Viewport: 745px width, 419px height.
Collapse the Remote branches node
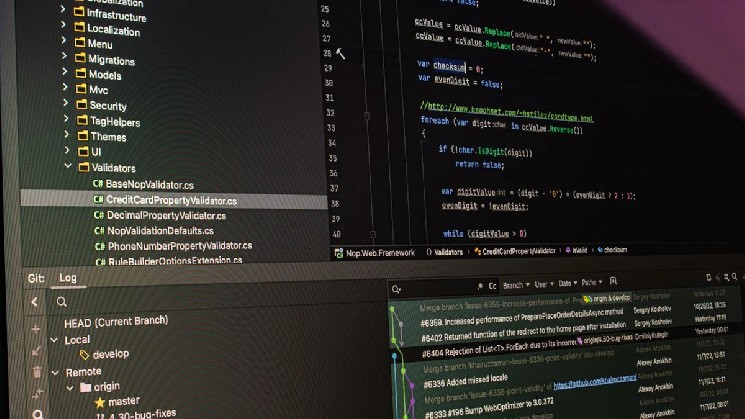pyautogui.click(x=55, y=372)
